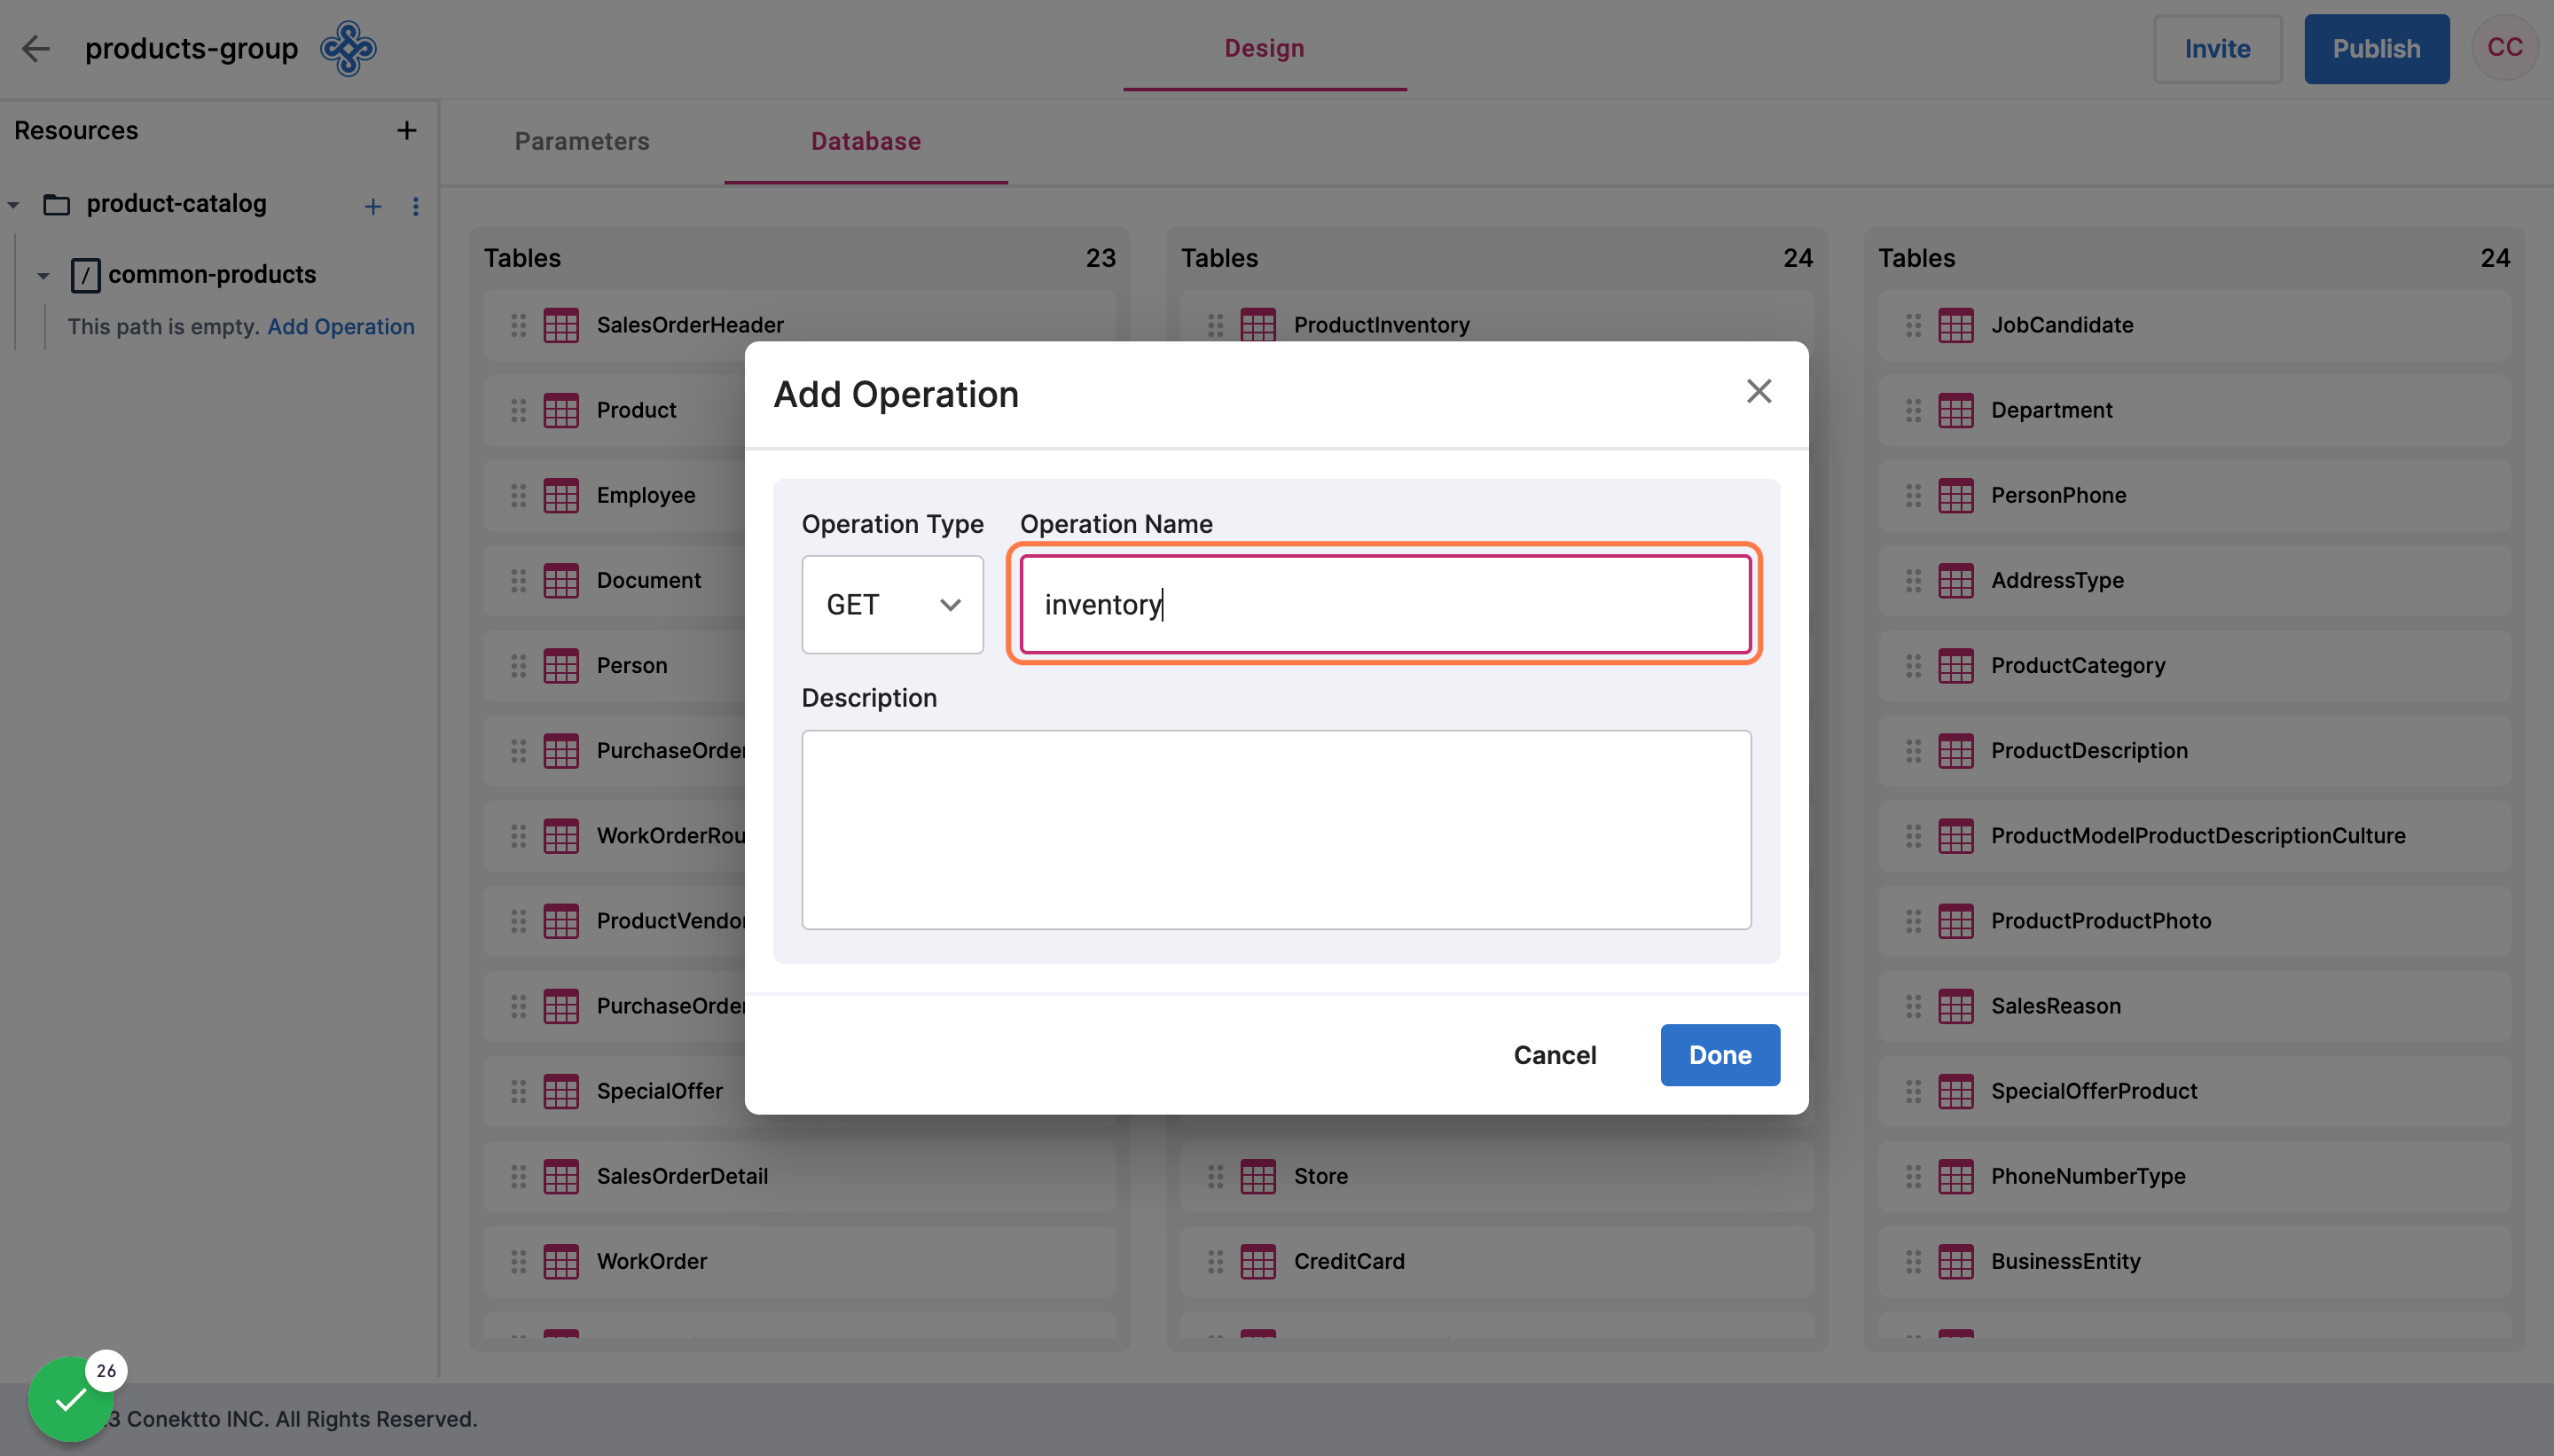The height and width of the screenshot is (1456, 2554).
Task: Click the JobCandidate table icon
Action: coord(1955,325)
